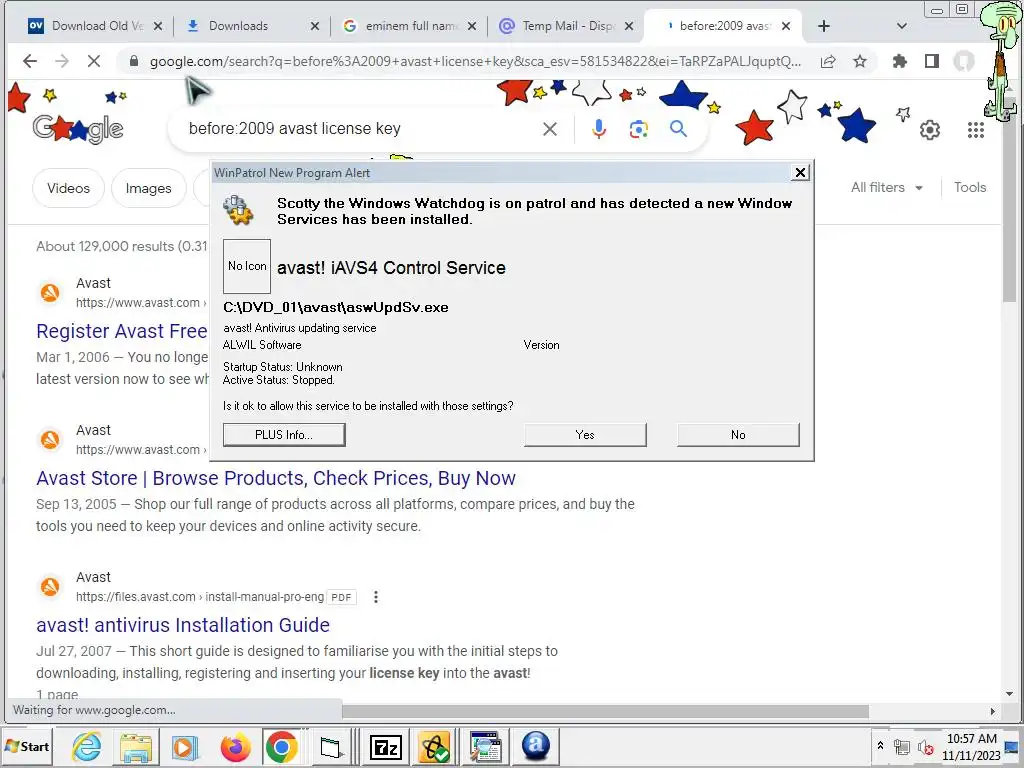The height and width of the screenshot is (768, 1024).
Task: Launch Firefox from the taskbar
Action: coord(235,746)
